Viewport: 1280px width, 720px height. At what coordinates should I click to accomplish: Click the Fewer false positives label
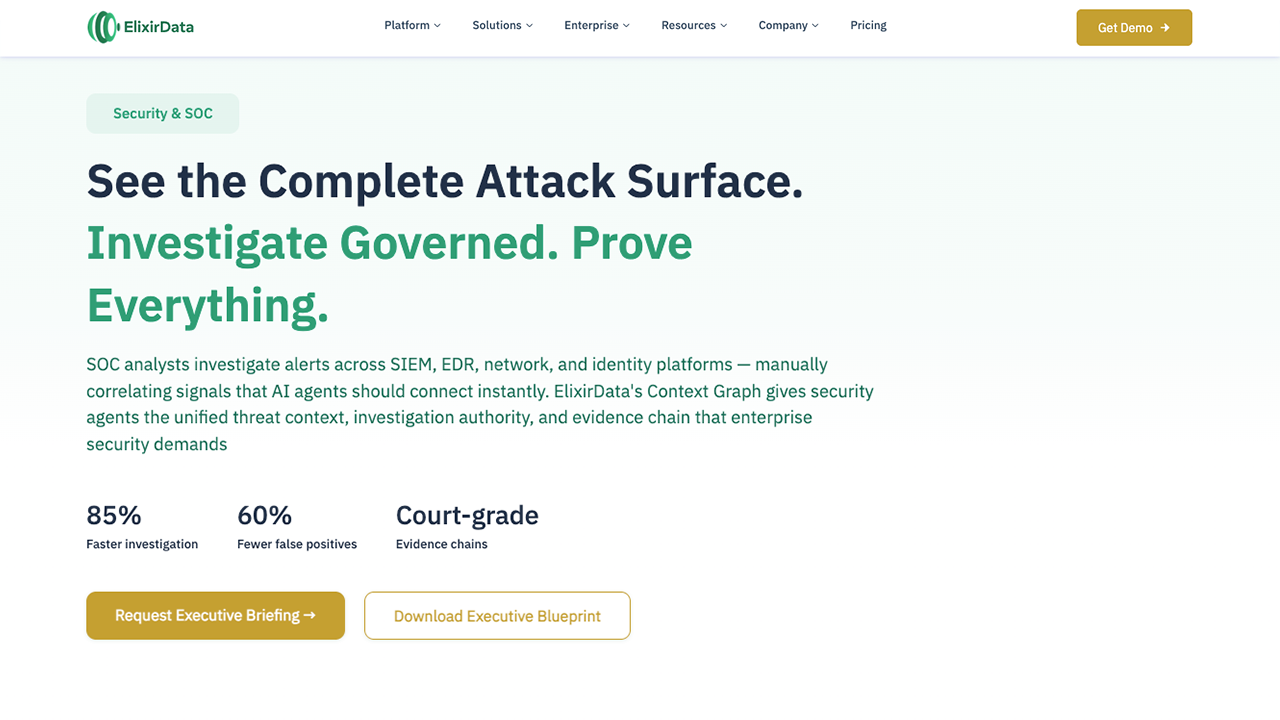[297, 544]
